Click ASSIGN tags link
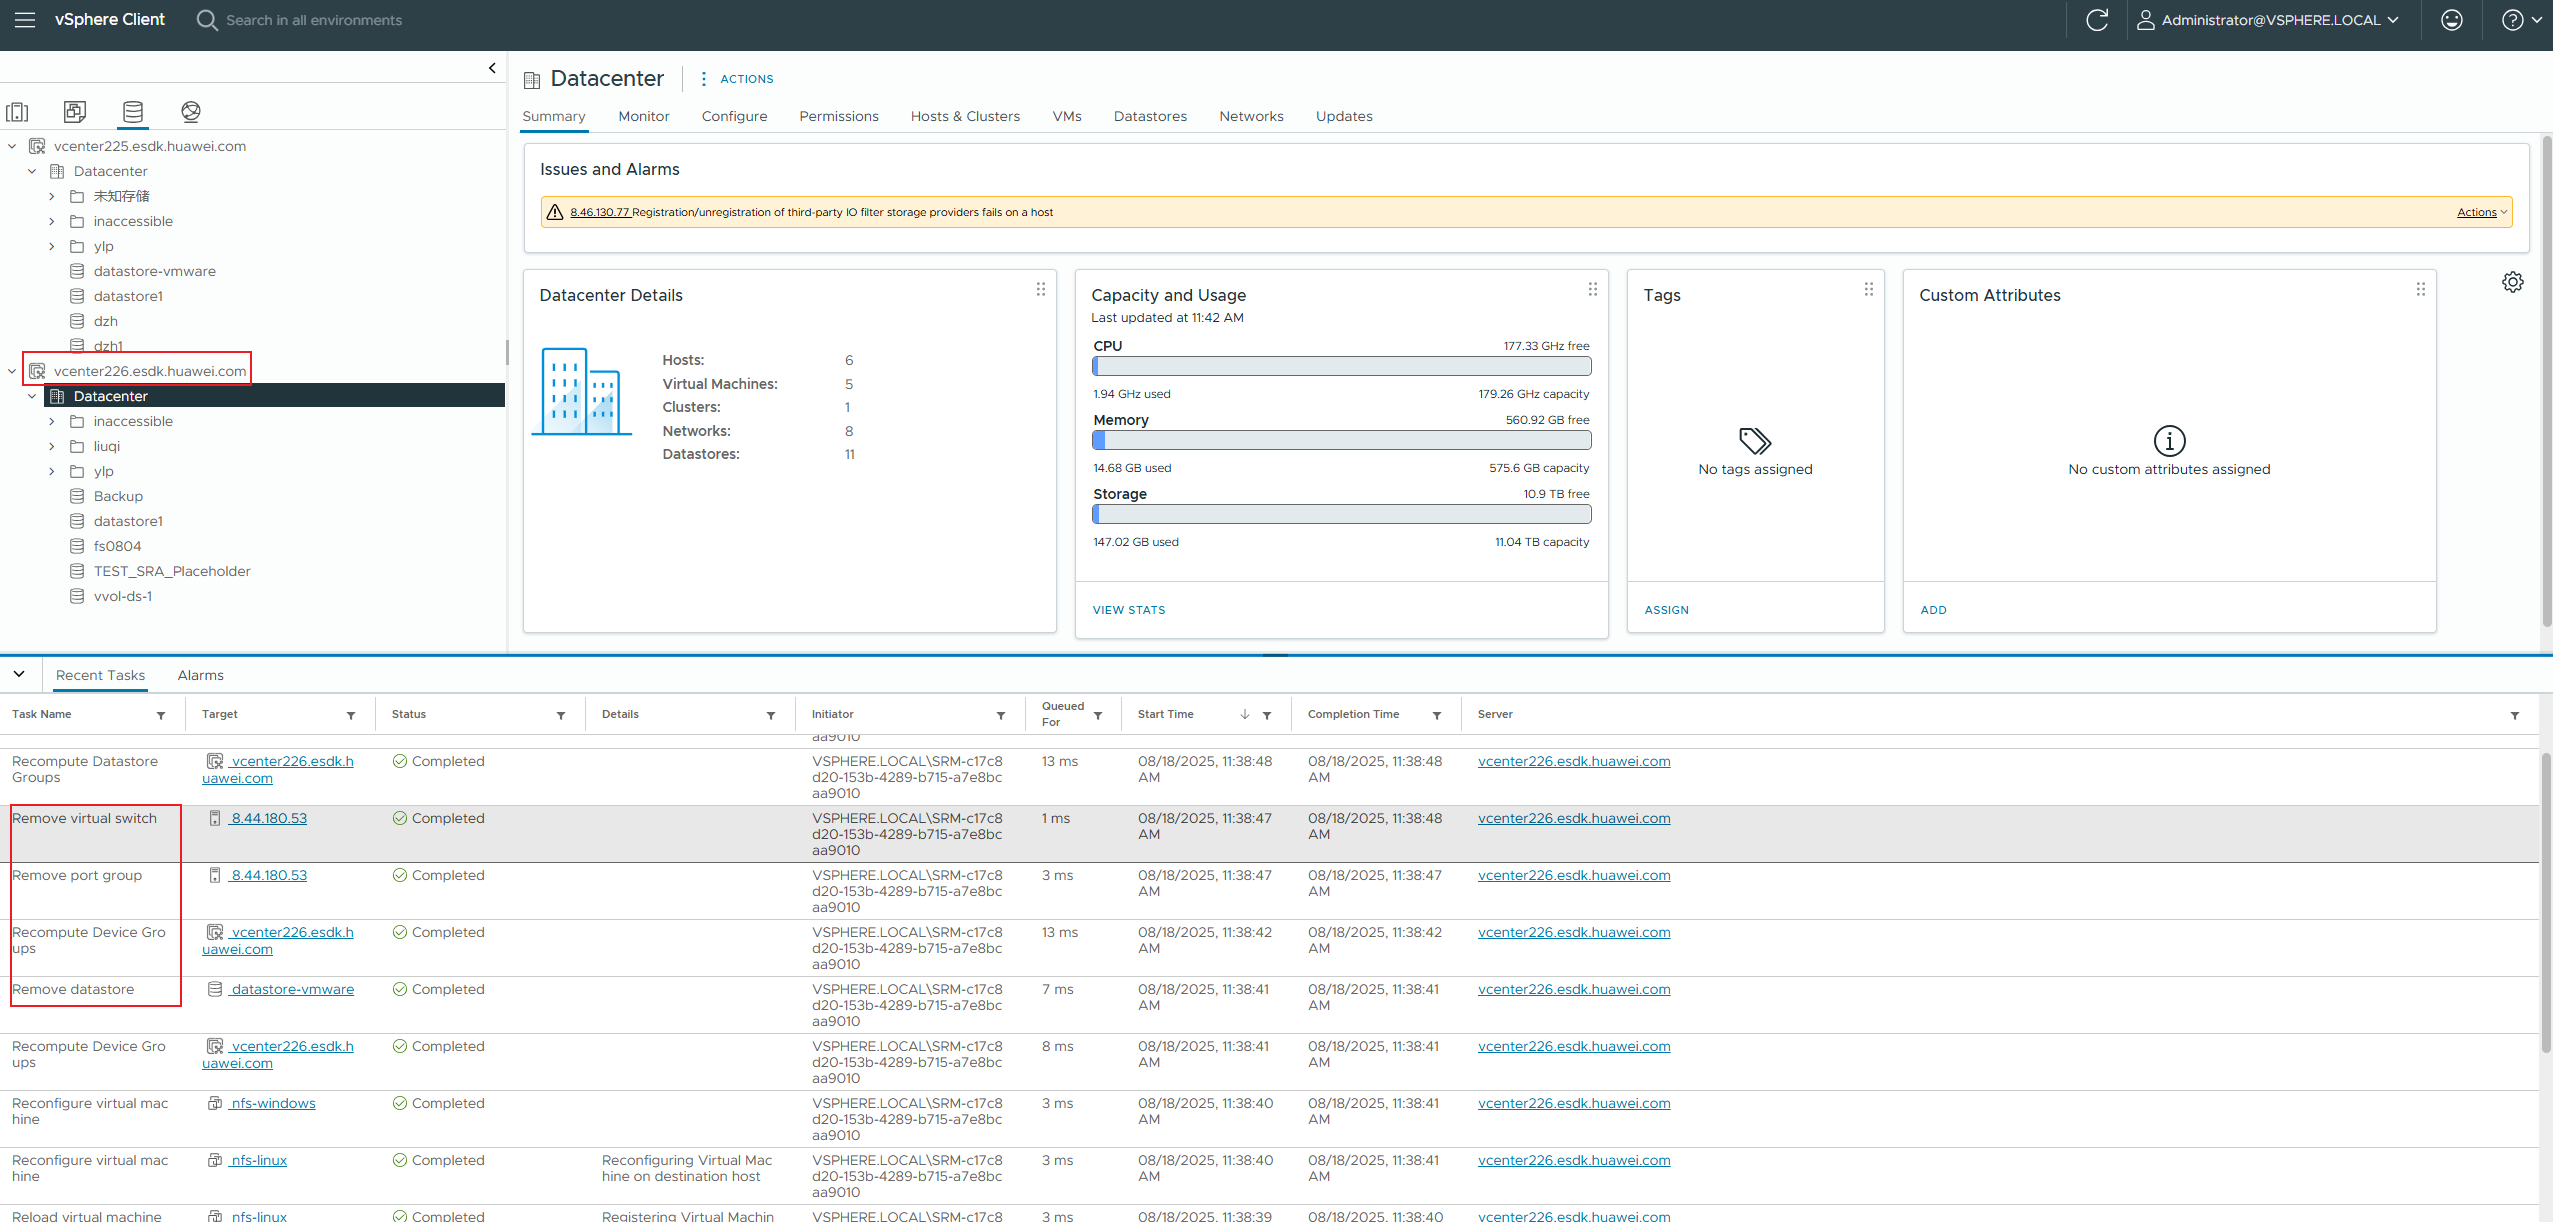This screenshot has width=2553, height=1222. click(1666, 610)
